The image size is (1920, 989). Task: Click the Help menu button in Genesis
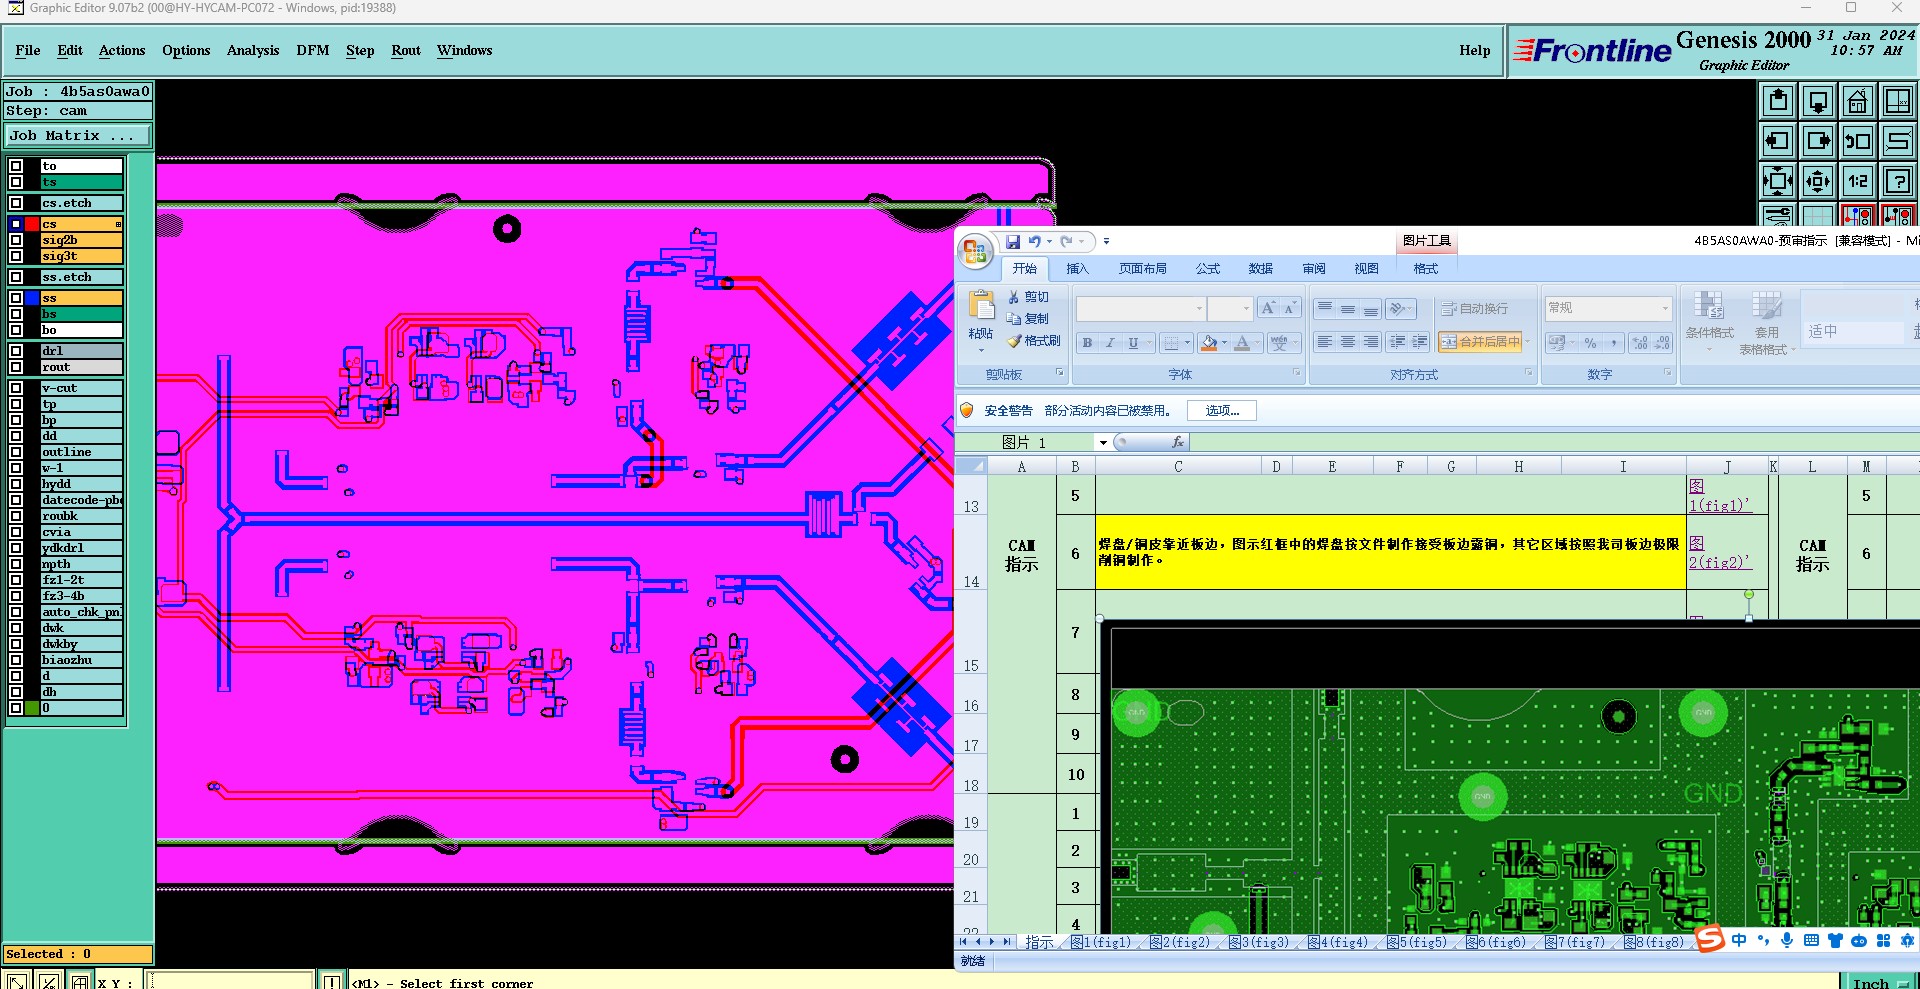1475,50
